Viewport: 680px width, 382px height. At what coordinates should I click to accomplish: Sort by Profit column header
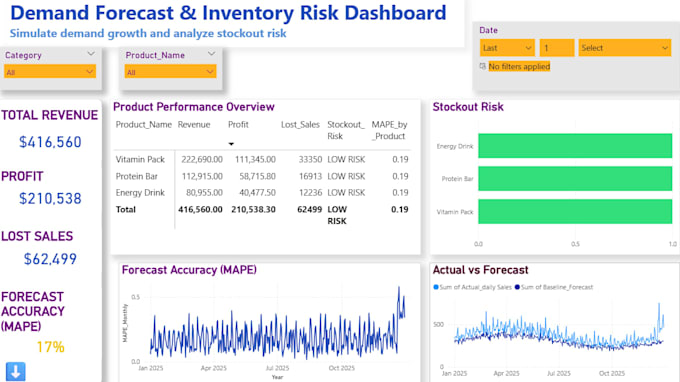pyautogui.click(x=238, y=125)
